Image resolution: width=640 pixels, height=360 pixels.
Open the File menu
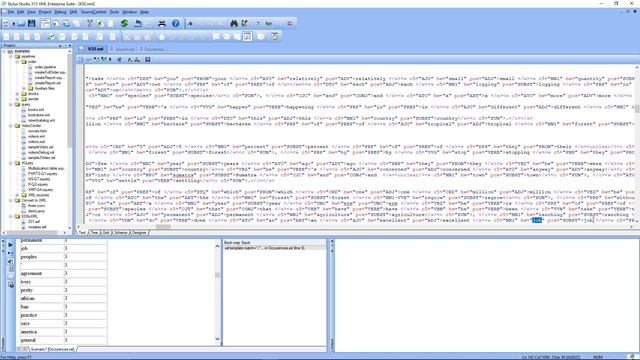(11, 12)
